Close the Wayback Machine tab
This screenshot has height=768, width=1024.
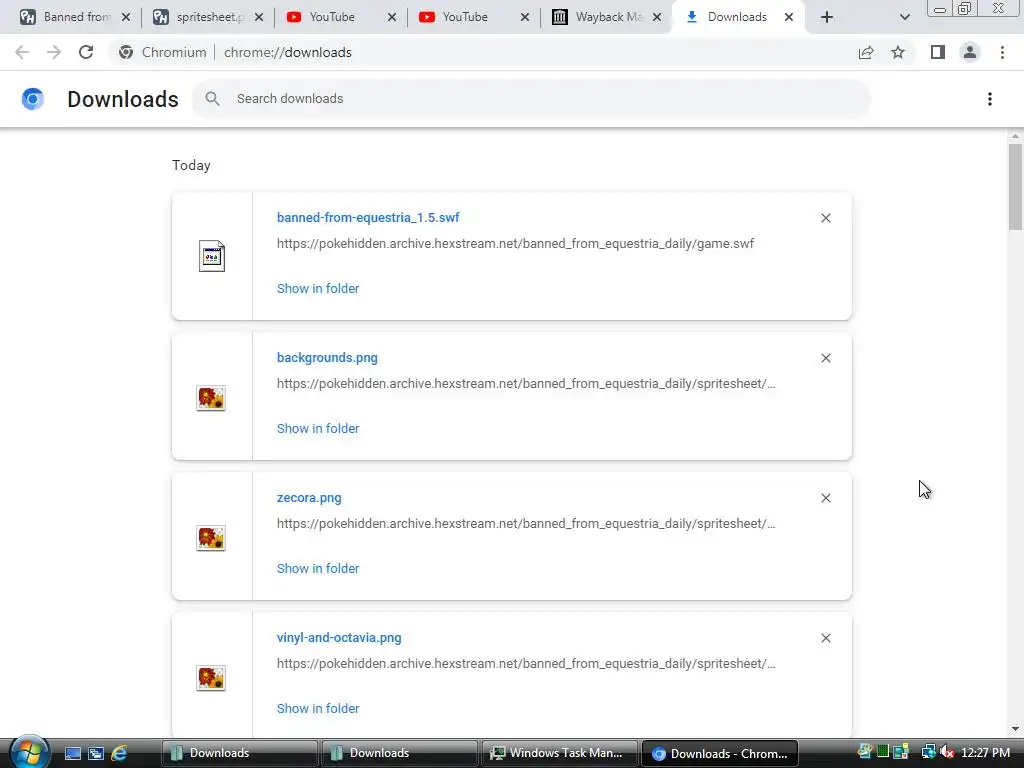click(657, 17)
